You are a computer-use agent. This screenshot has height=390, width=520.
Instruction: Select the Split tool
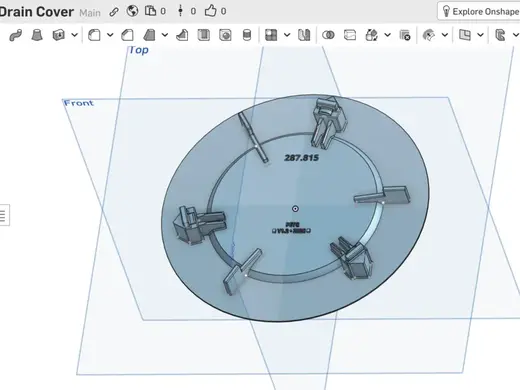coord(350,35)
